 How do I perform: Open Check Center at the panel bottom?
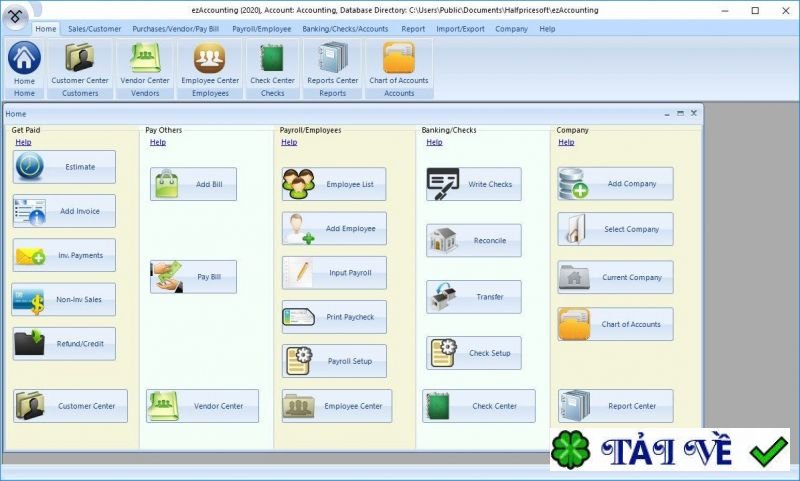479,406
